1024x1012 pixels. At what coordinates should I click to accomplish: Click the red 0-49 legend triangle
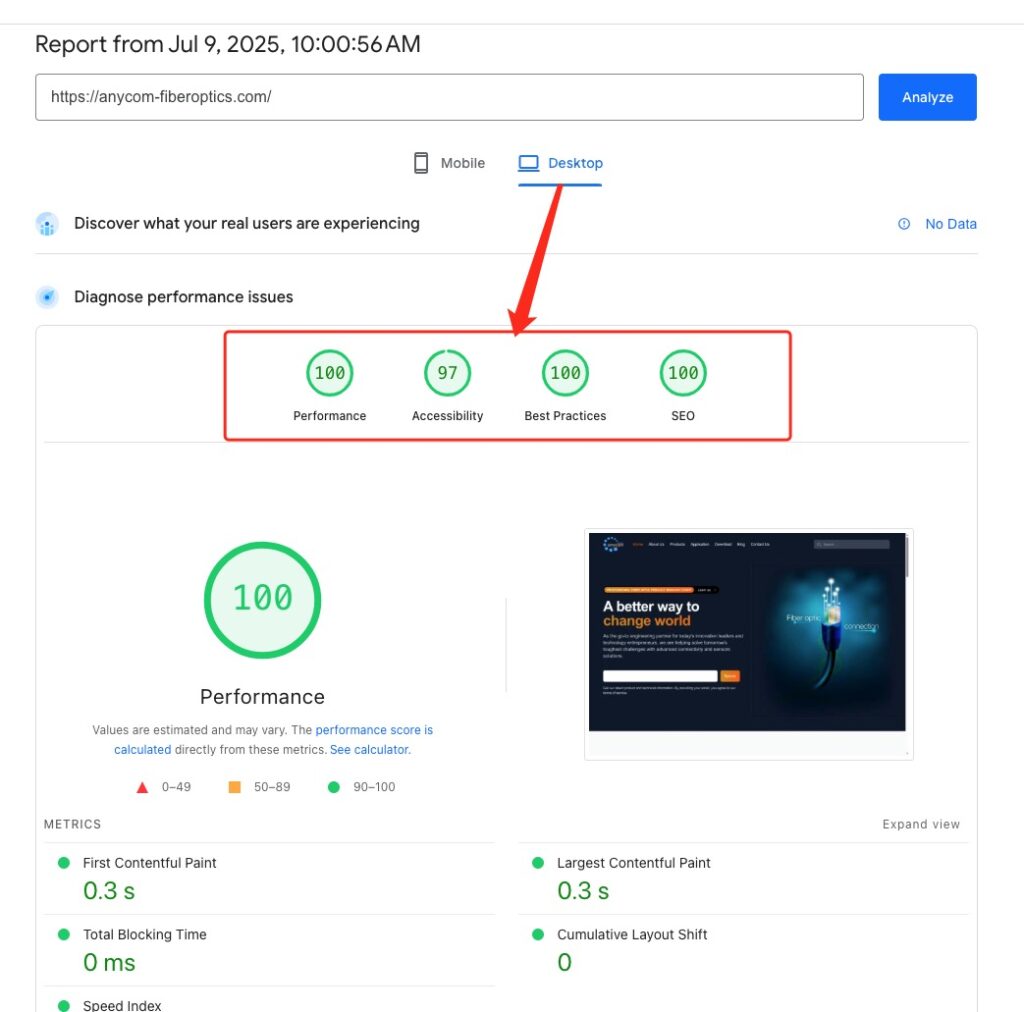pyautogui.click(x=143, y=787)
